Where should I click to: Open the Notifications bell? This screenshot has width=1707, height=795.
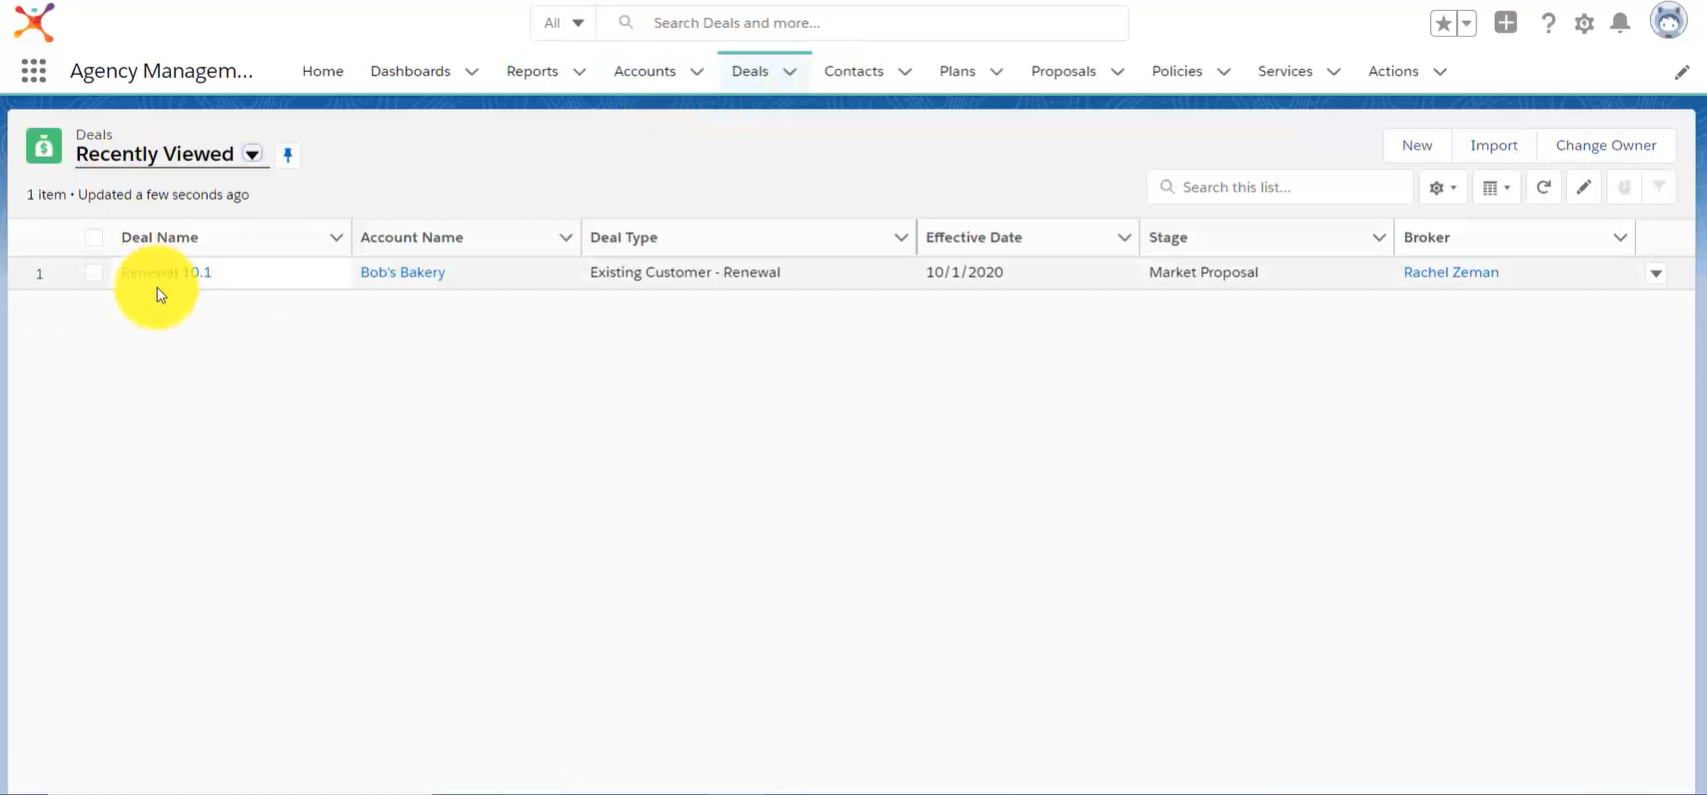[1620, 22]
